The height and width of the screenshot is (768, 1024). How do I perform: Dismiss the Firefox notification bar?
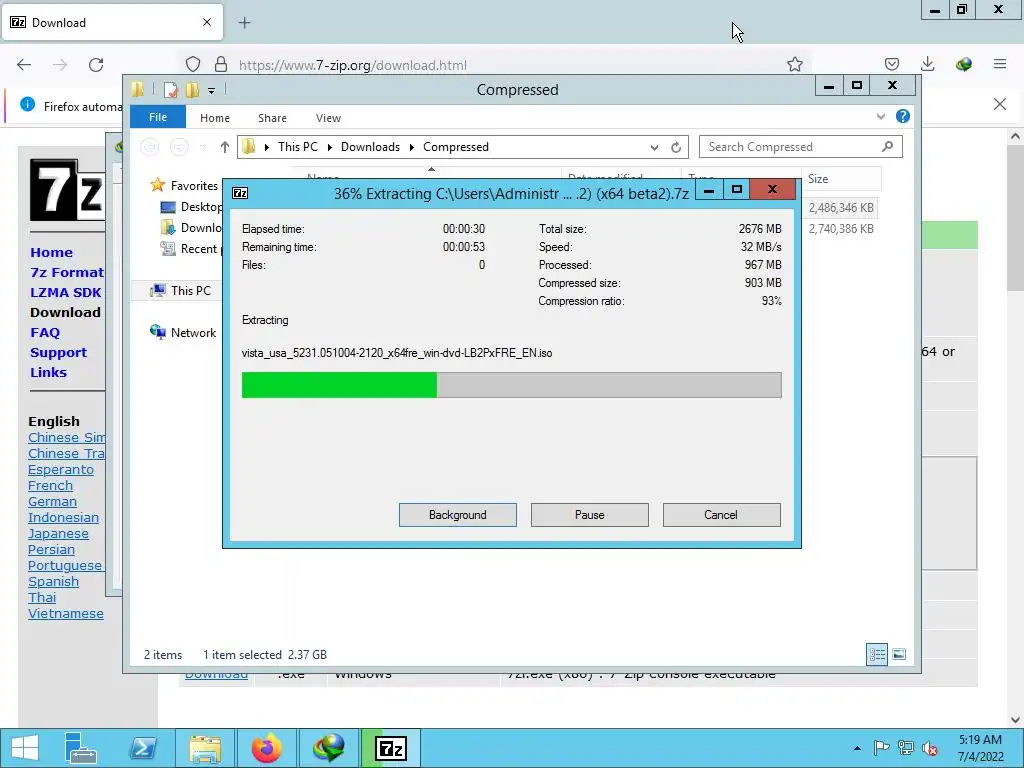1000,104
